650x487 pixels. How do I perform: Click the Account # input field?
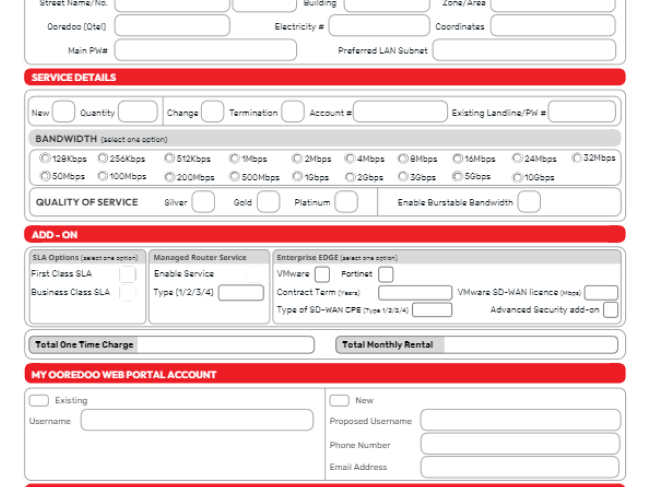click(400, 111)
